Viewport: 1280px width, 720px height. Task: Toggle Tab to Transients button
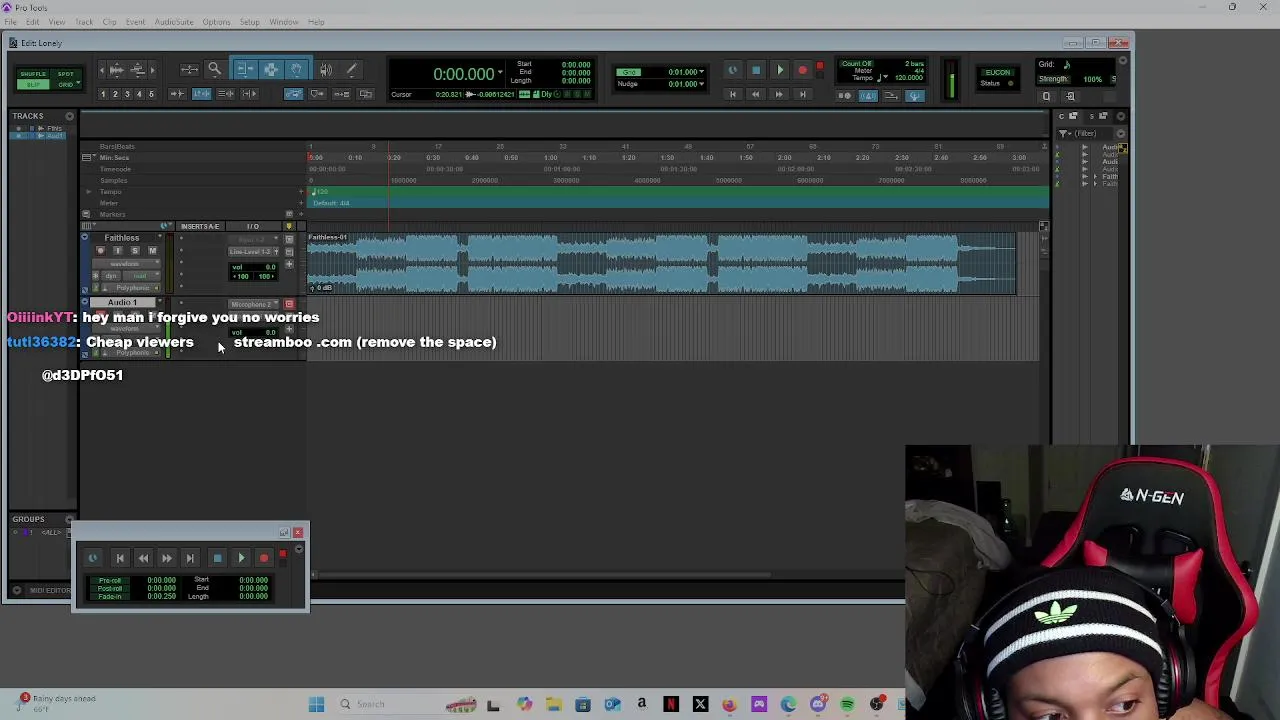pos(177,94)
